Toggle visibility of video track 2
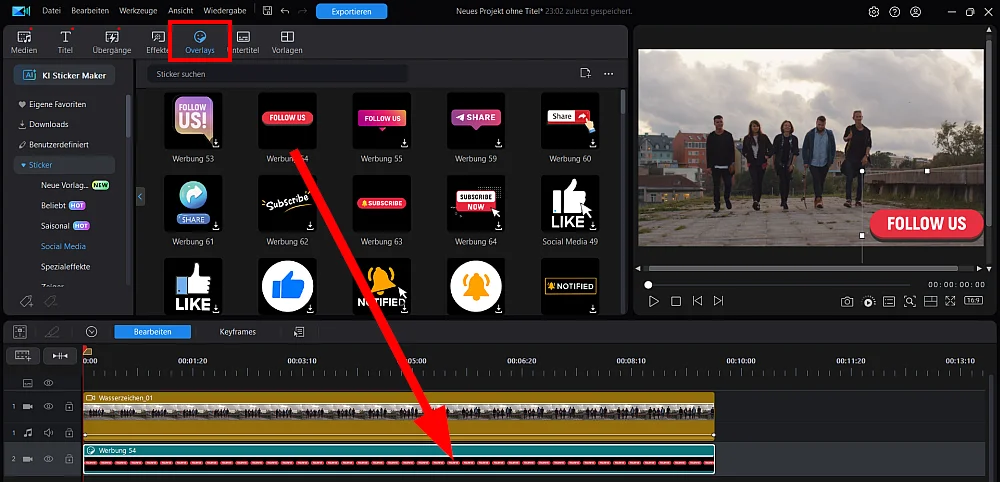Screen dimensions: 1000x482 48,458
